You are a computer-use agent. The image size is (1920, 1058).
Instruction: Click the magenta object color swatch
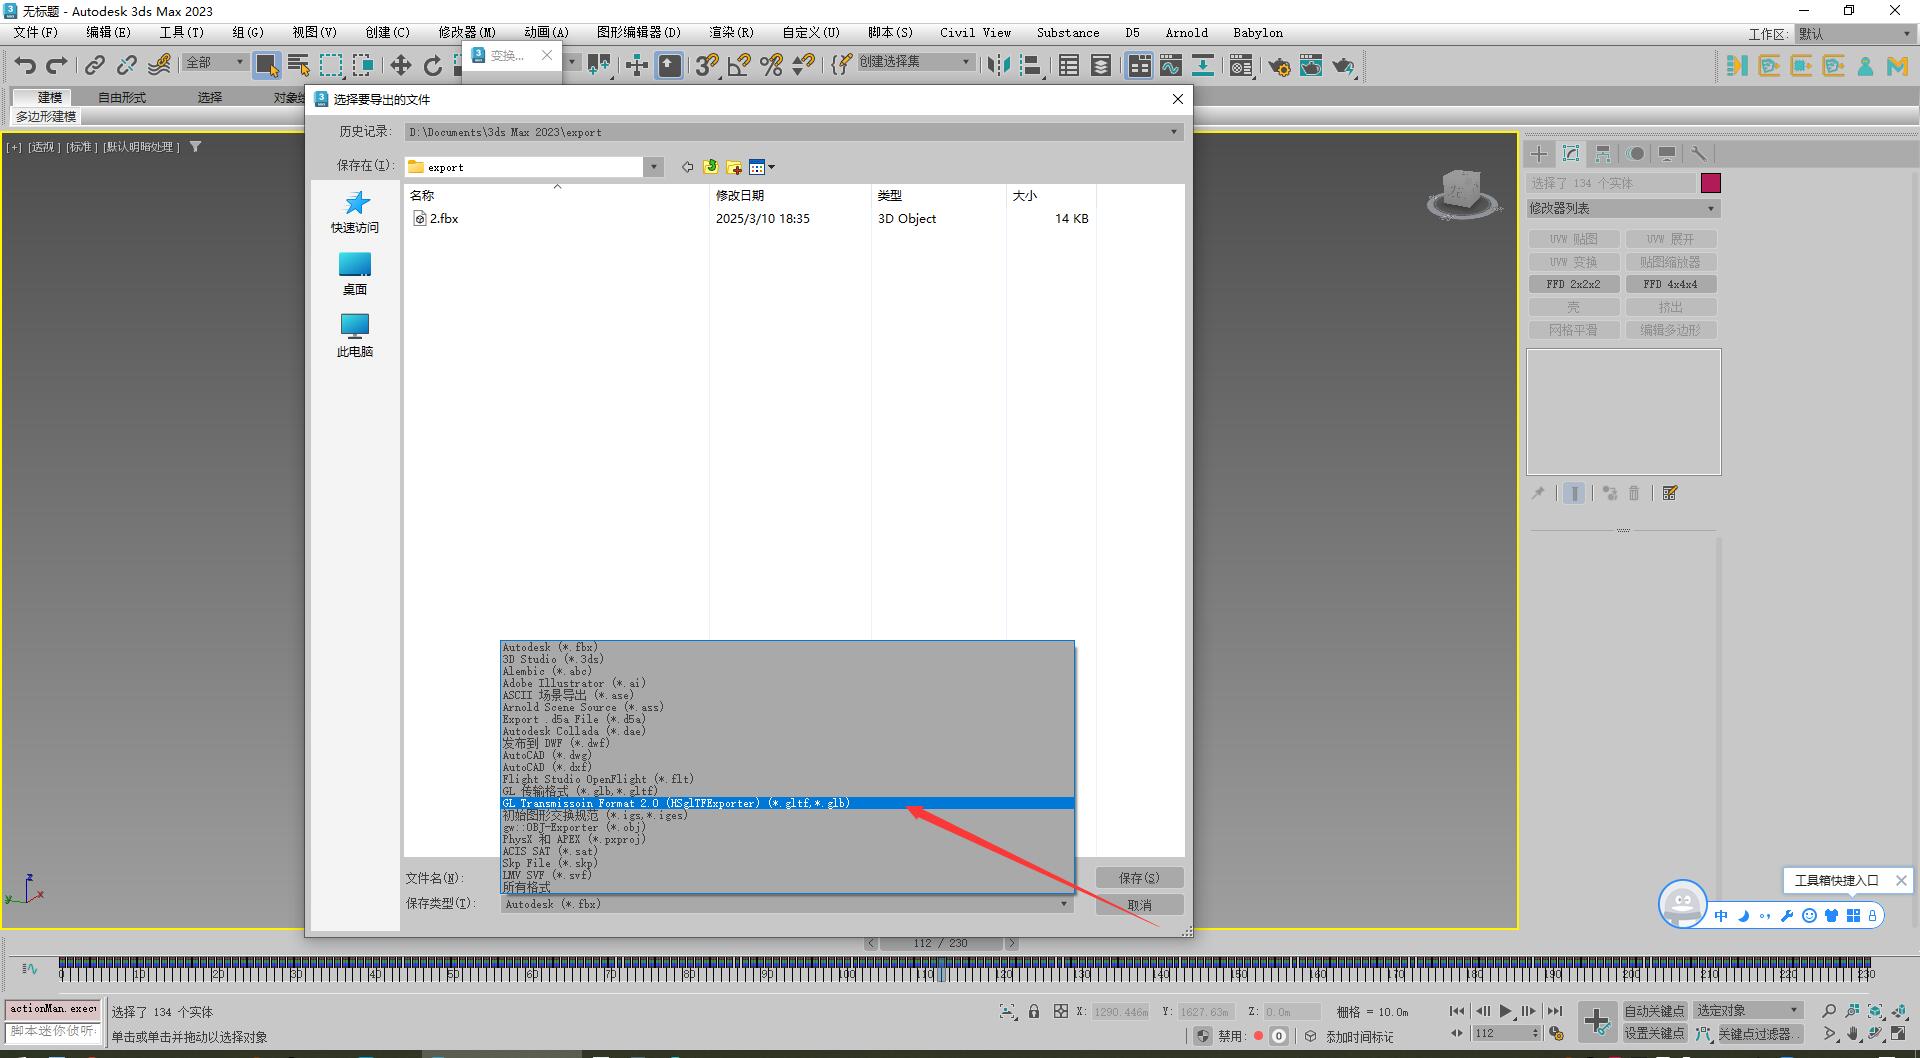tap(1711, 183)
